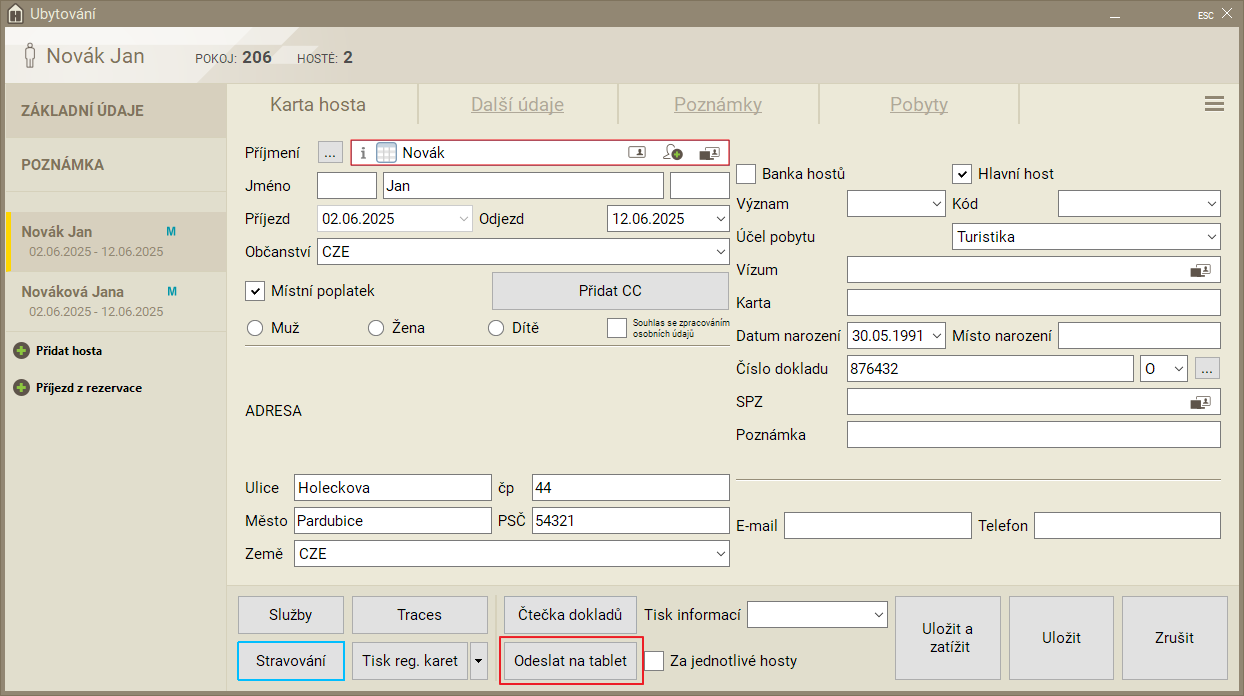The width and height of the screenshot is (1244, 696).
Task: Click the green plus icon for Příjezd z rezervace
Action: [21, 387]
